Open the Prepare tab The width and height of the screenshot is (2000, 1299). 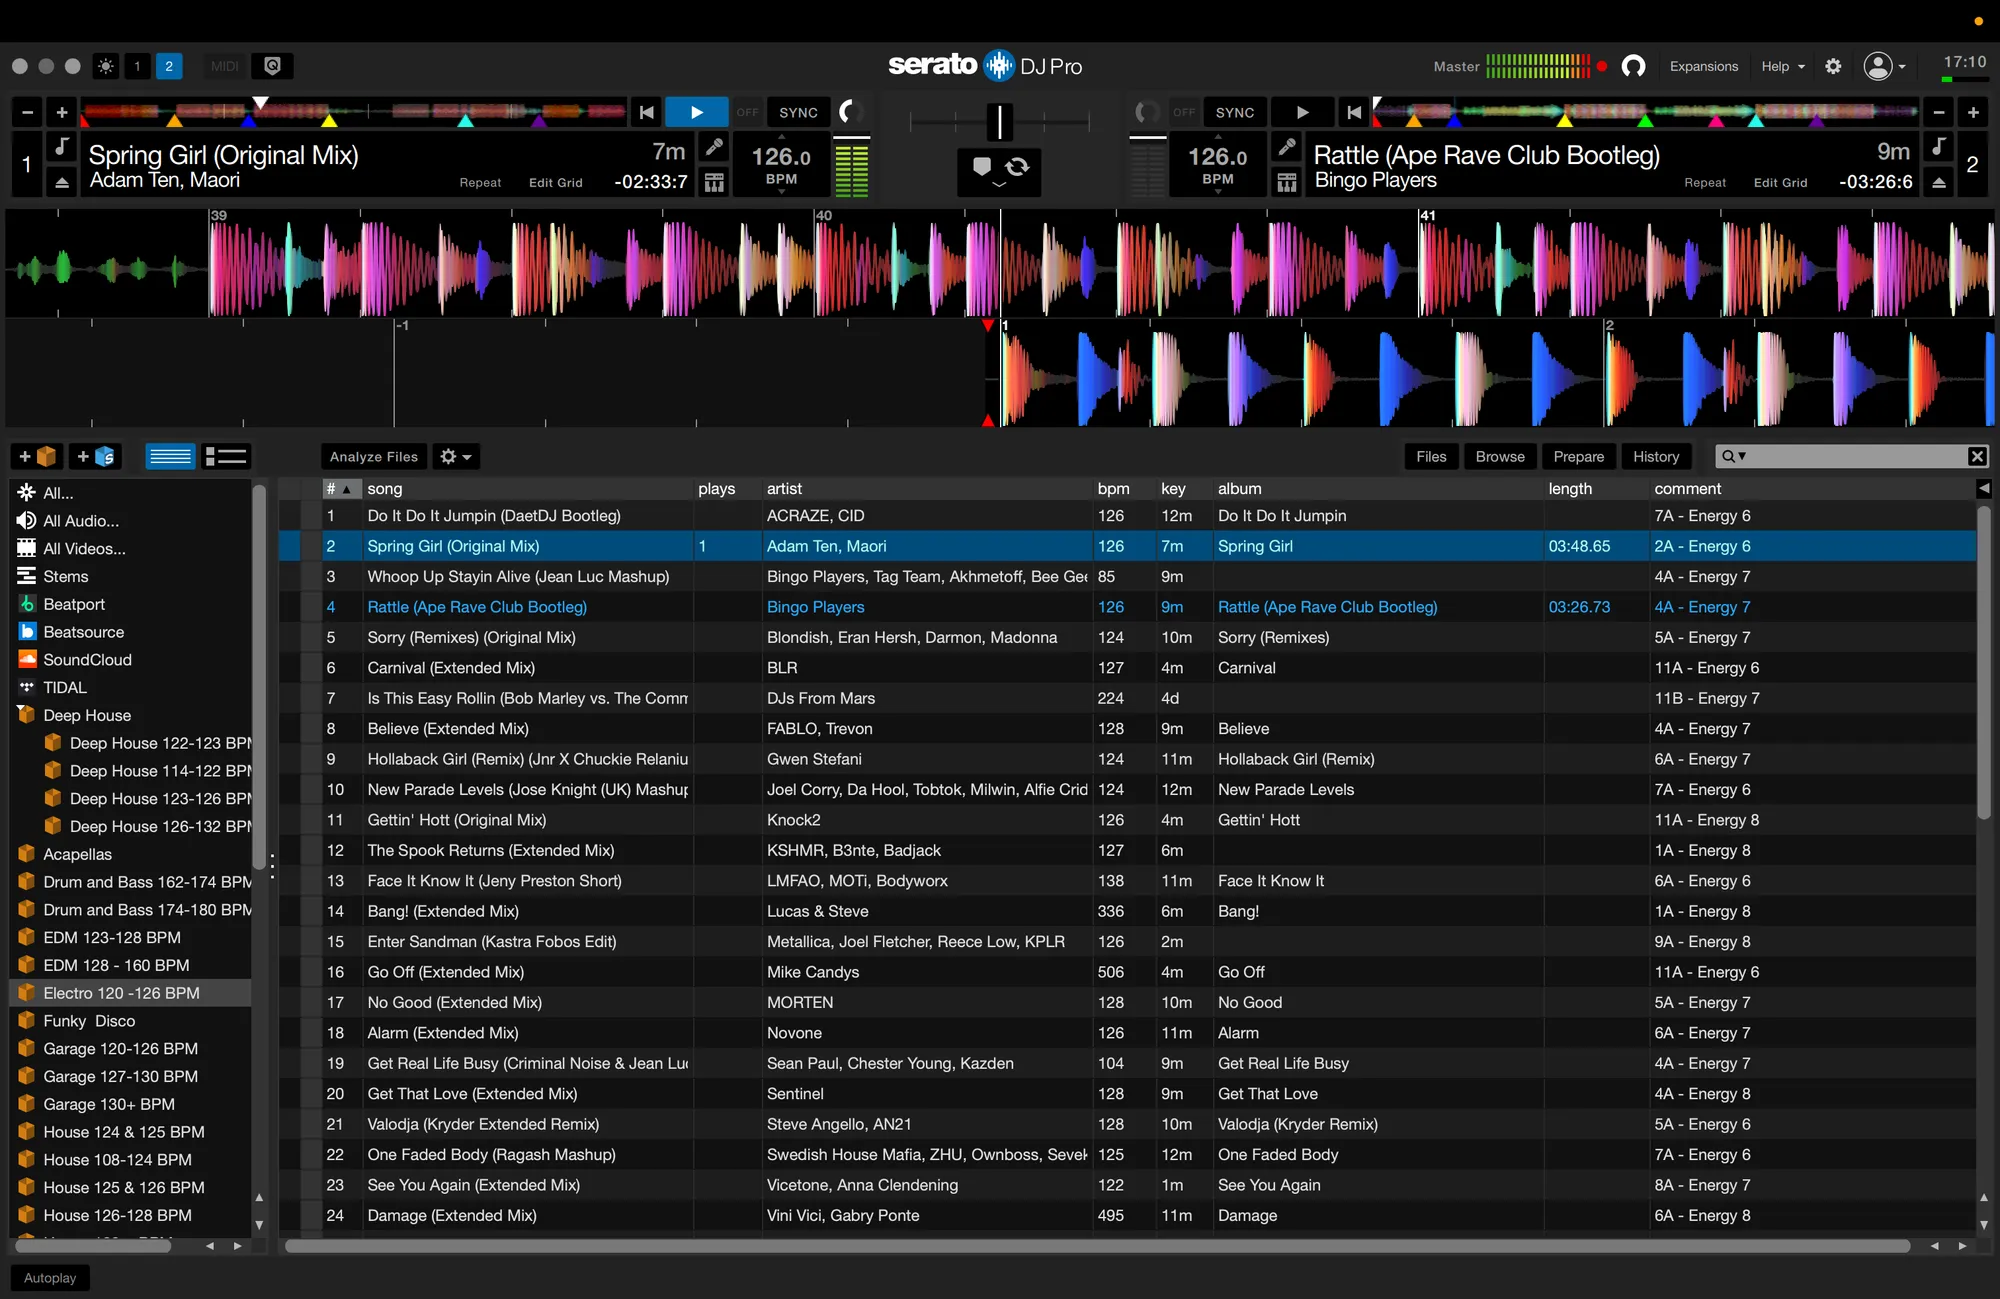coord(1578,457)
